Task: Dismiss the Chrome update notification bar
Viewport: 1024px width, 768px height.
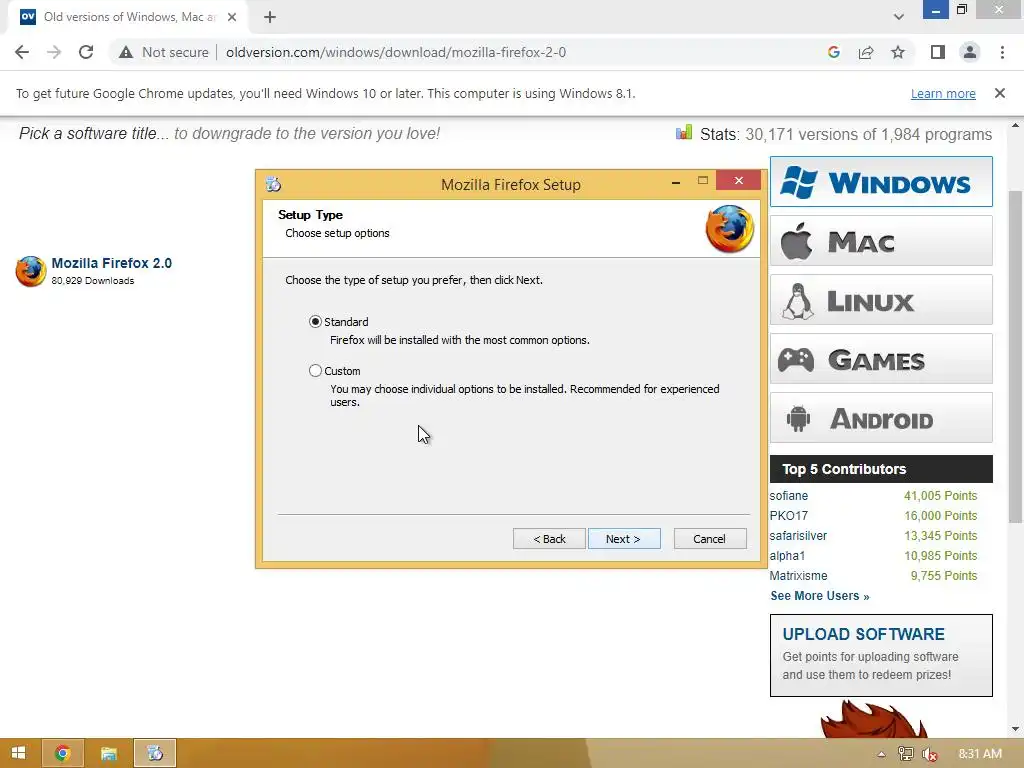Action: point(1000,93)
